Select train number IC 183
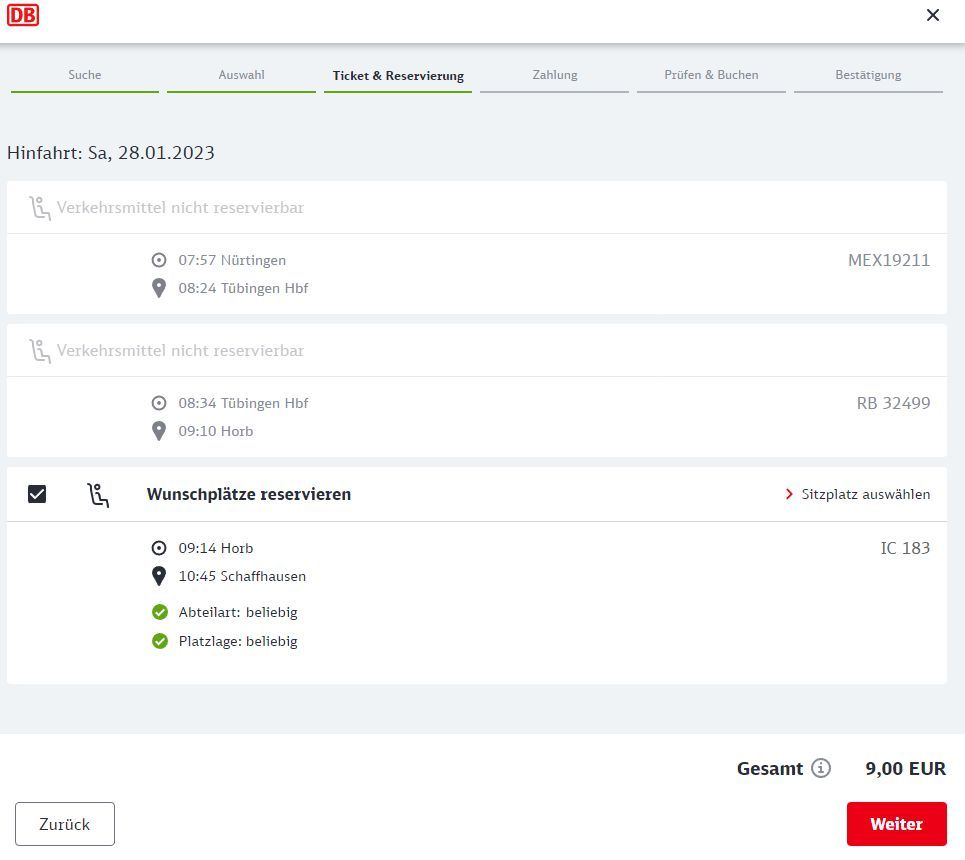The width and height of the screenshot is (965, 860). [905, 548]
